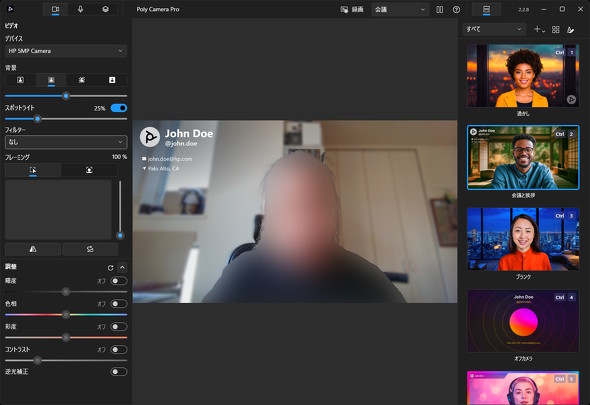The height and width of the screenshot is (405, 590).
Task: Click the スポットライト 25% value
Action: [x=99, y=108]
